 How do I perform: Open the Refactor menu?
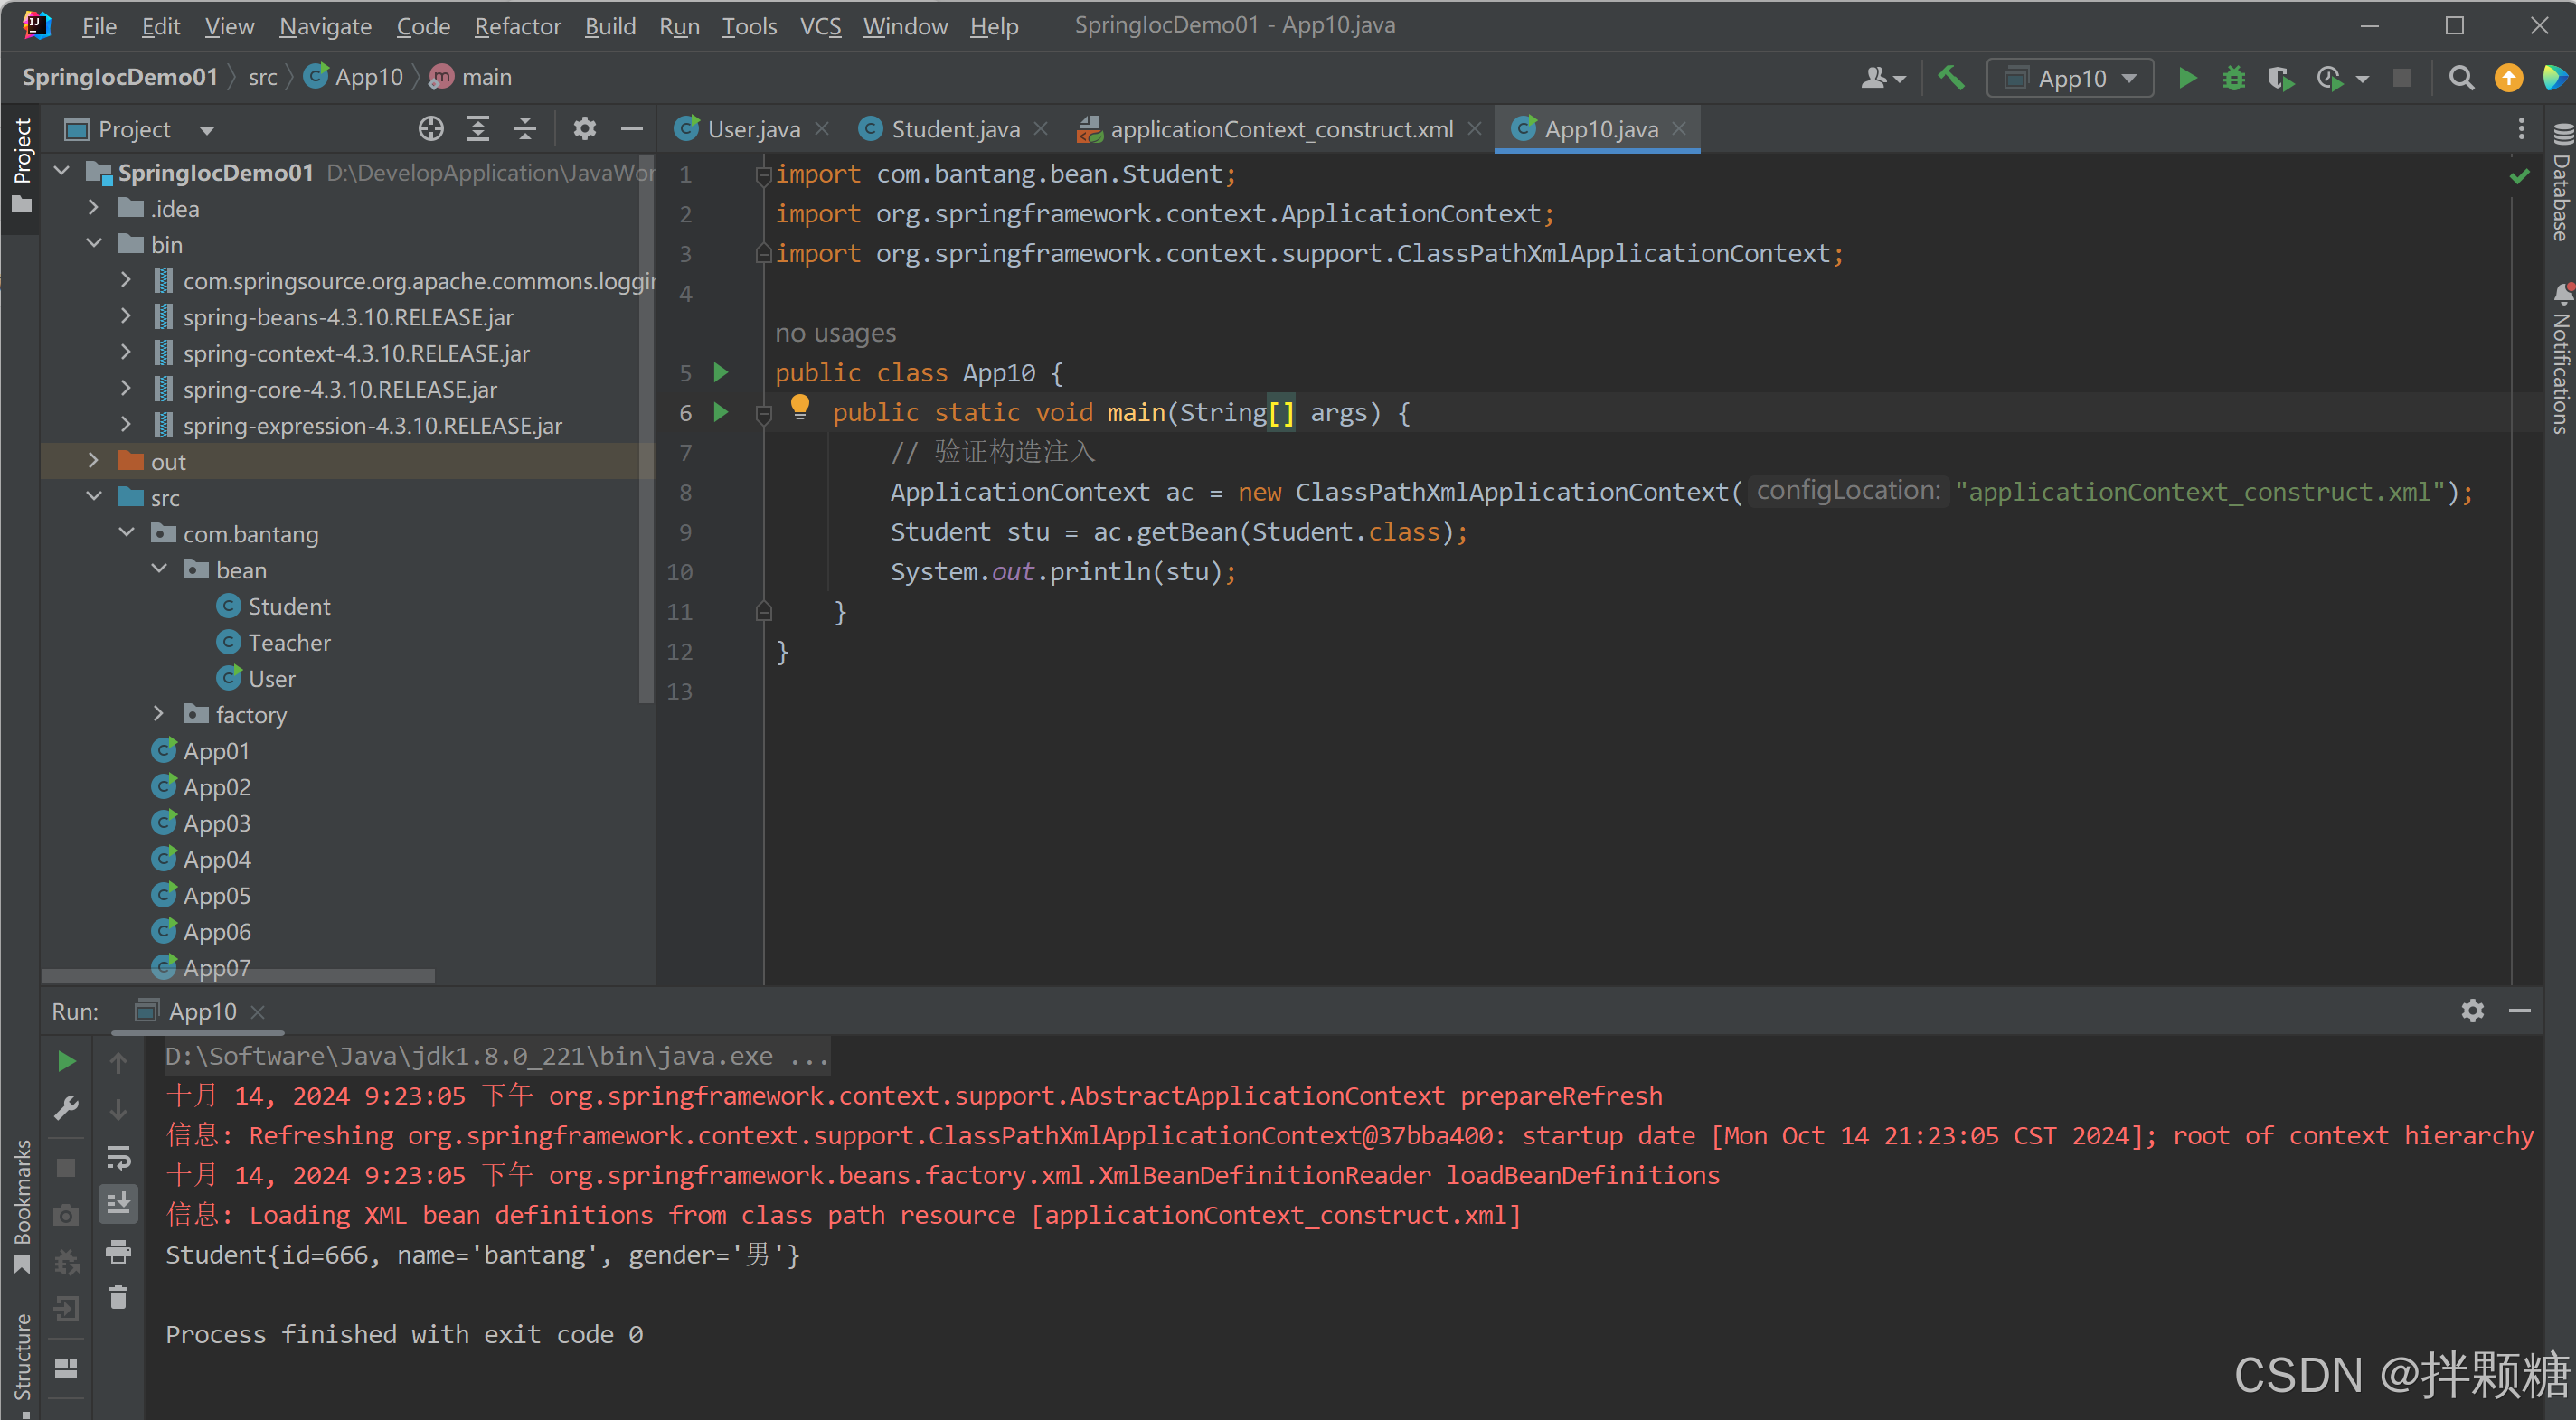pos(517,26)
